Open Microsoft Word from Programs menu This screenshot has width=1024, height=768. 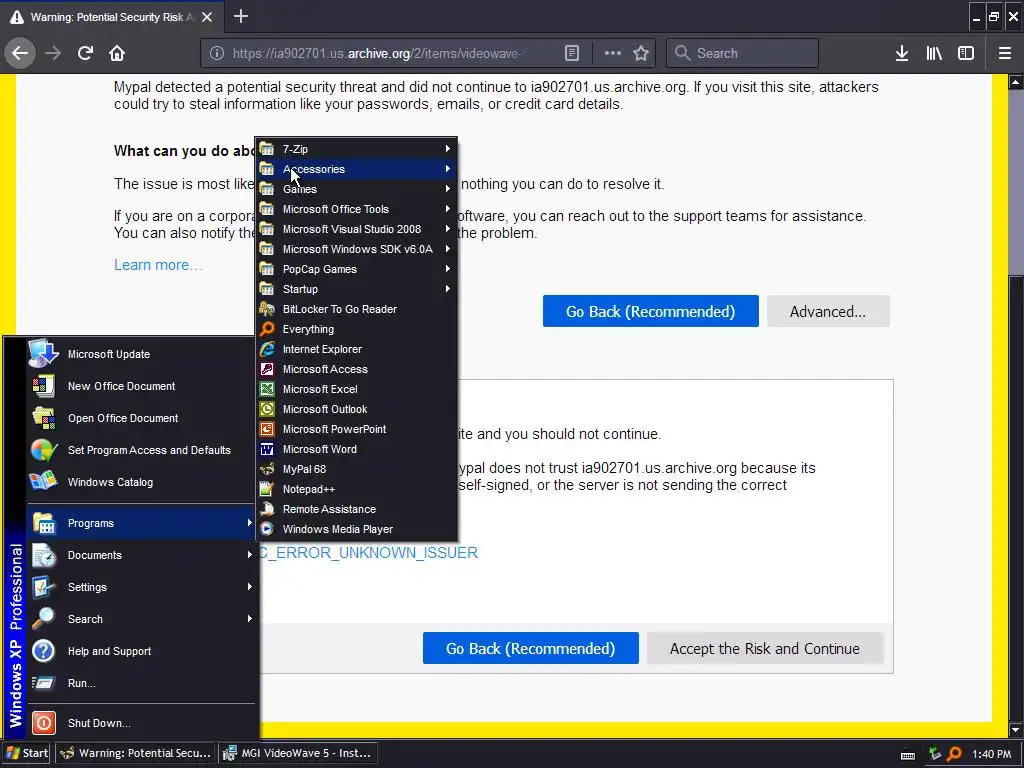[x=357, y=449]
